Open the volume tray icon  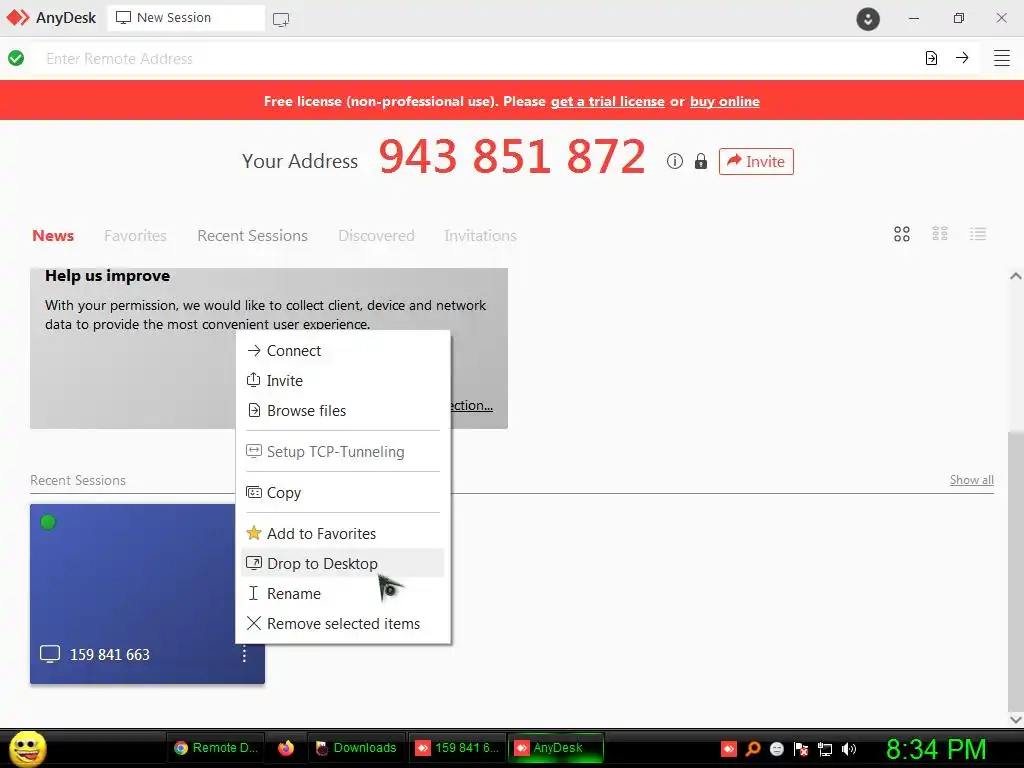pyautogui.click(x=848, y=748)
